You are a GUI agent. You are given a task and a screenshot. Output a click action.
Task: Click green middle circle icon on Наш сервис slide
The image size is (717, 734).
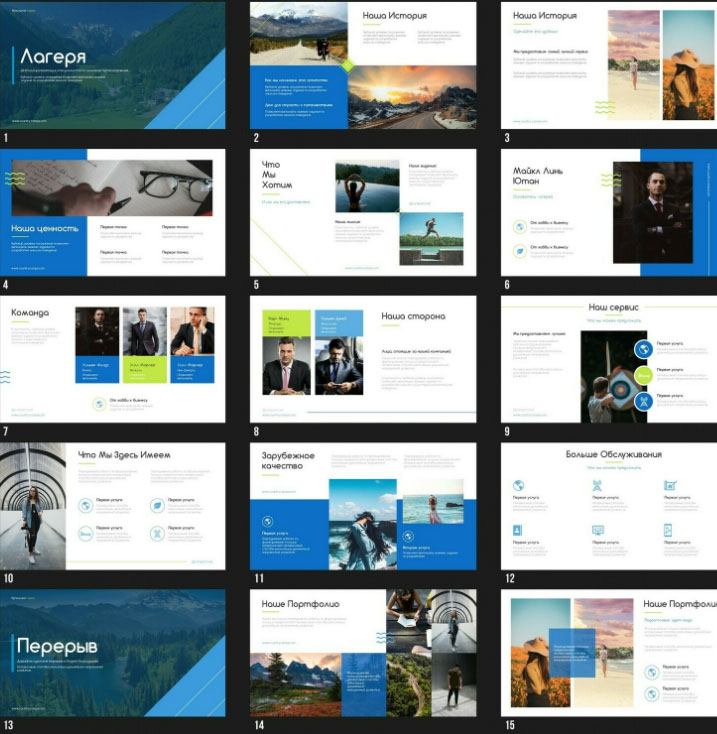click(x=645, y=375)
